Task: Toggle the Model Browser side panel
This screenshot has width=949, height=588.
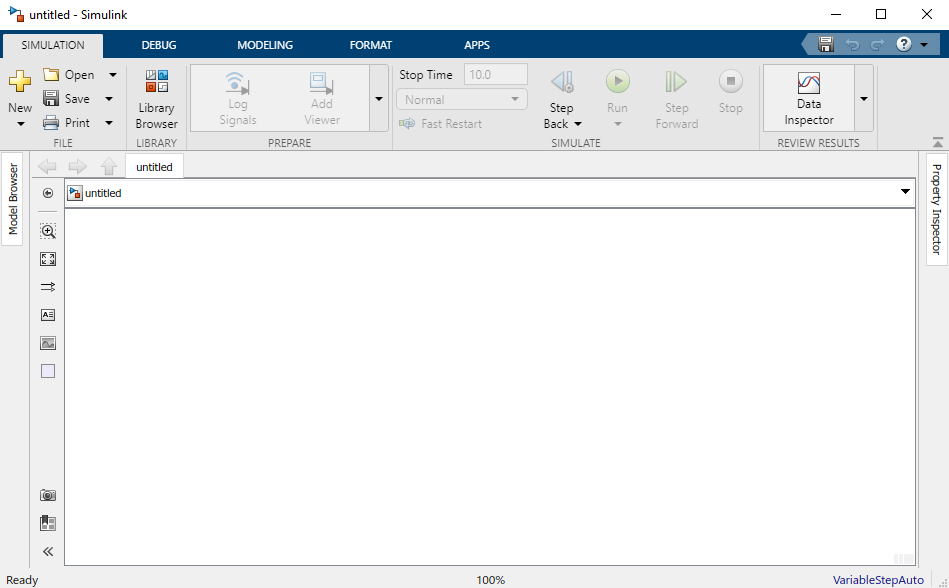Action: [x=13, y=199]
